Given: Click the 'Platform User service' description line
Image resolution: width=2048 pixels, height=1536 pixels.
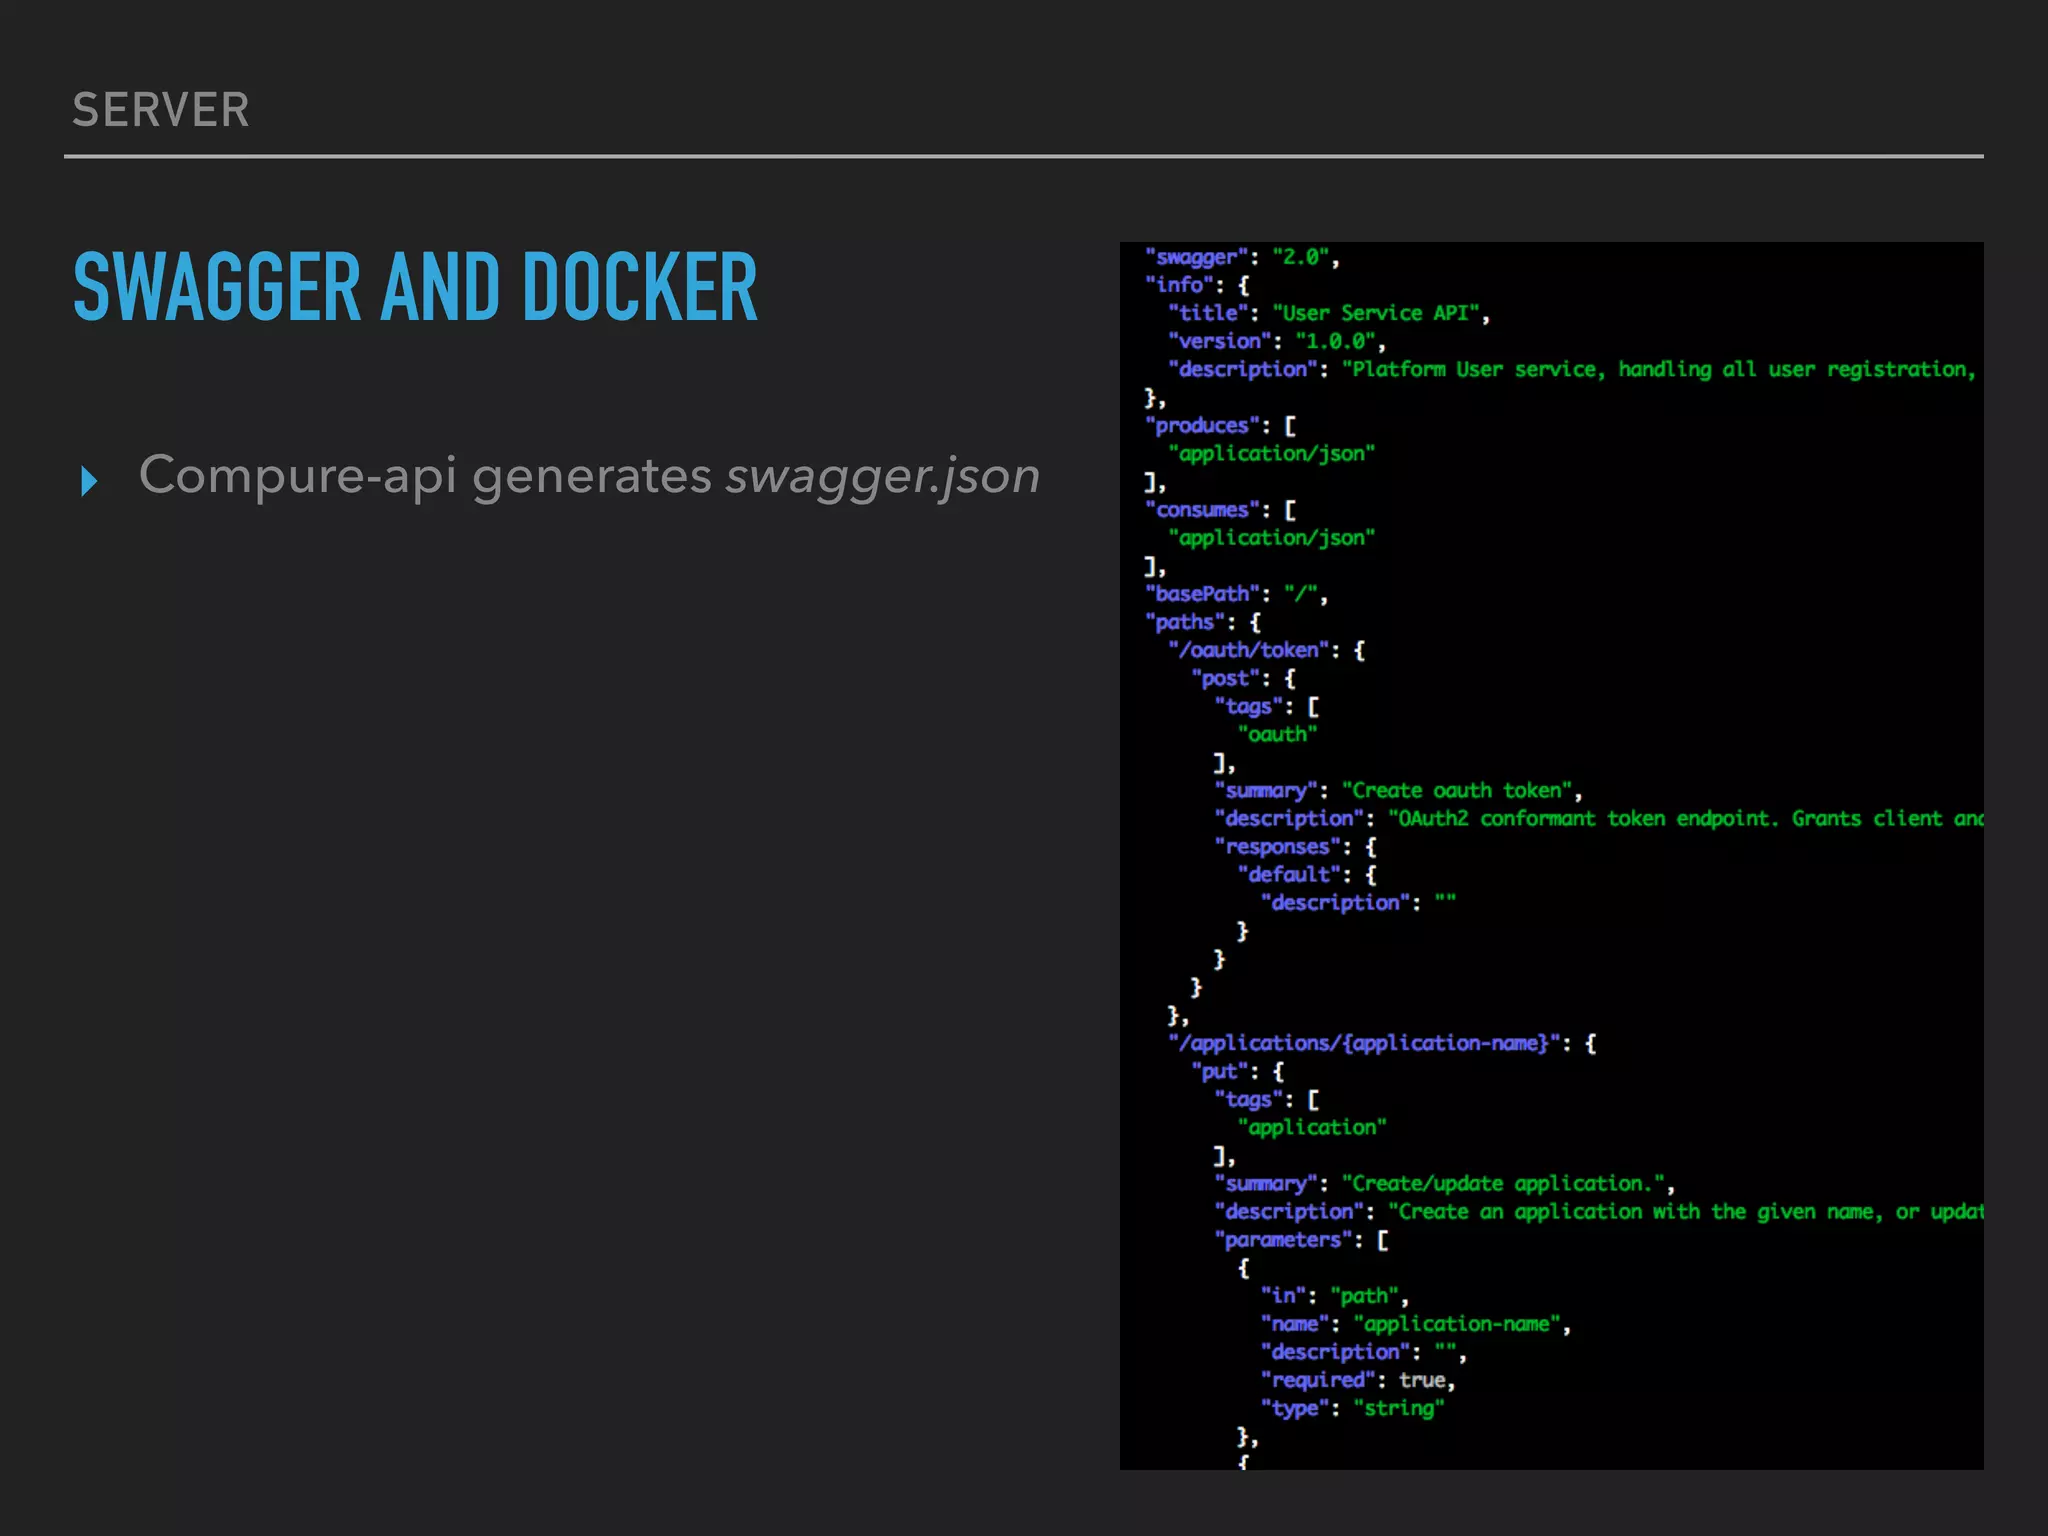Looking at the screenshot, I should pos(1573,369).
